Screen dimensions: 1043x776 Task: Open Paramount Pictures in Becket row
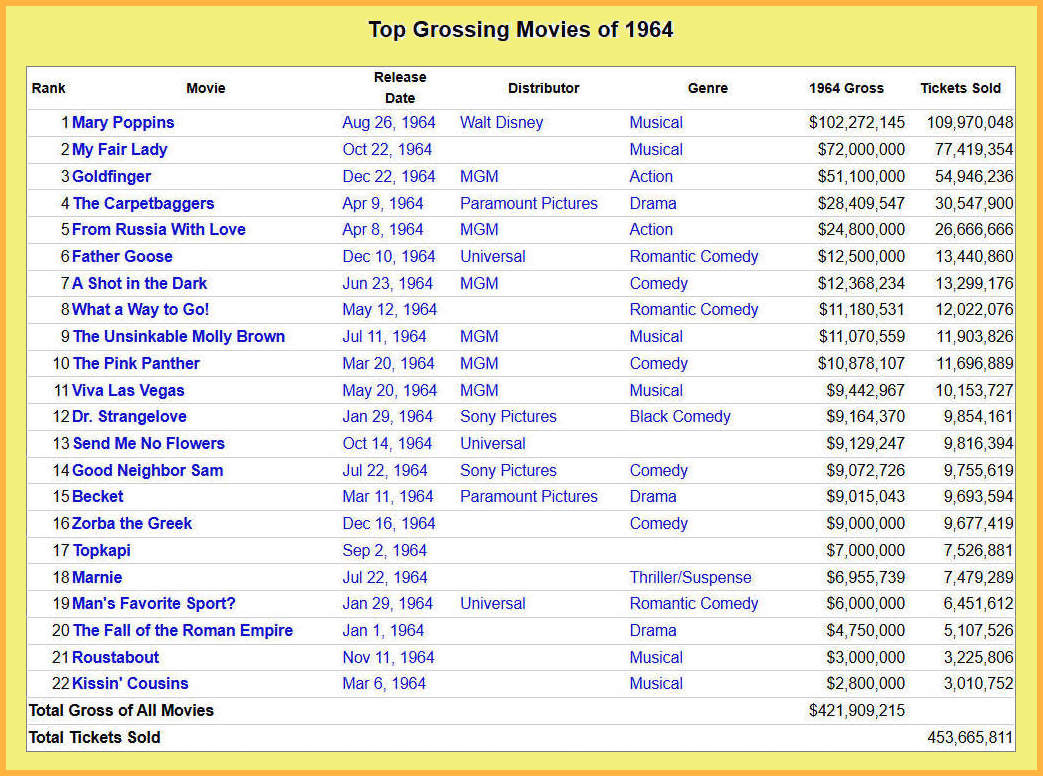(529, 496)
